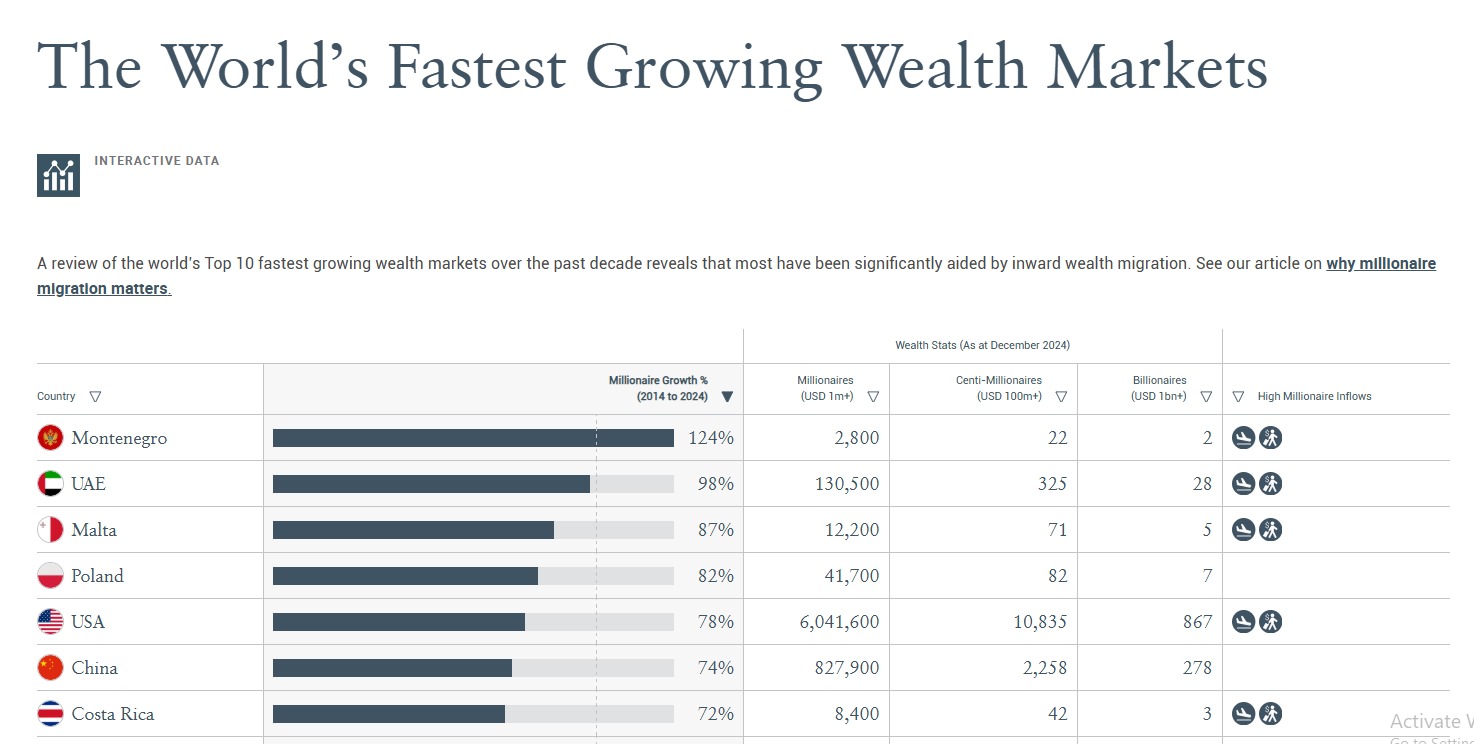Click USA's walking migrant icon
The width and height of the screenshot is (1474, 744).
coord(1270,622)
